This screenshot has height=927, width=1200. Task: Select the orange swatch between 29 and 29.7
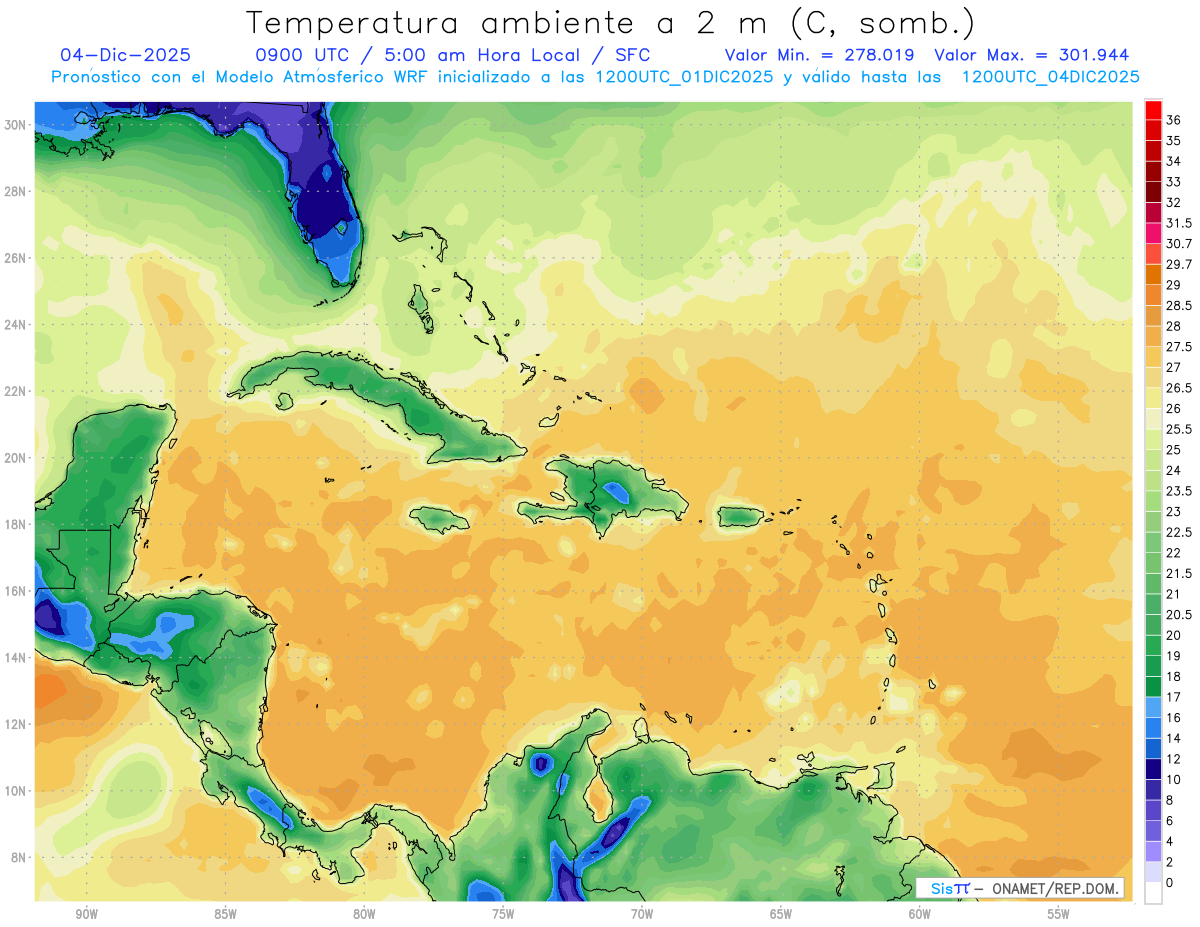point(1153,274)
